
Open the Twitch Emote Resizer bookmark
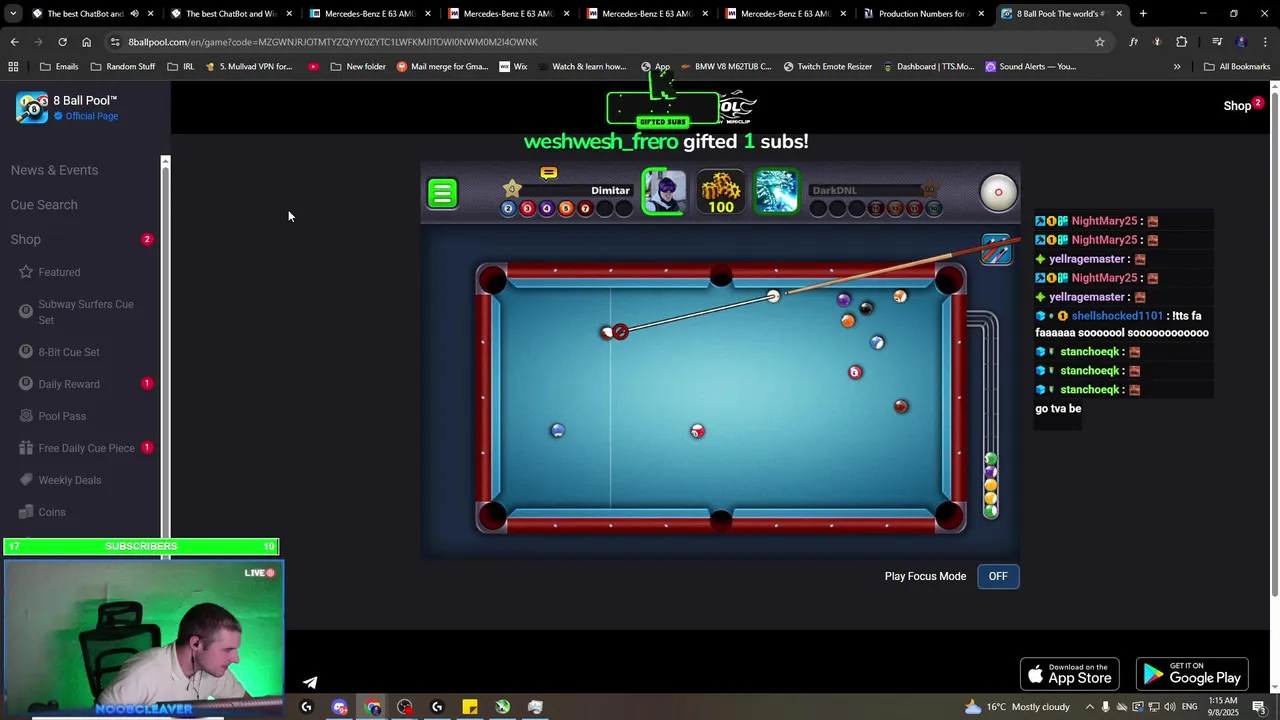[828, 67]
